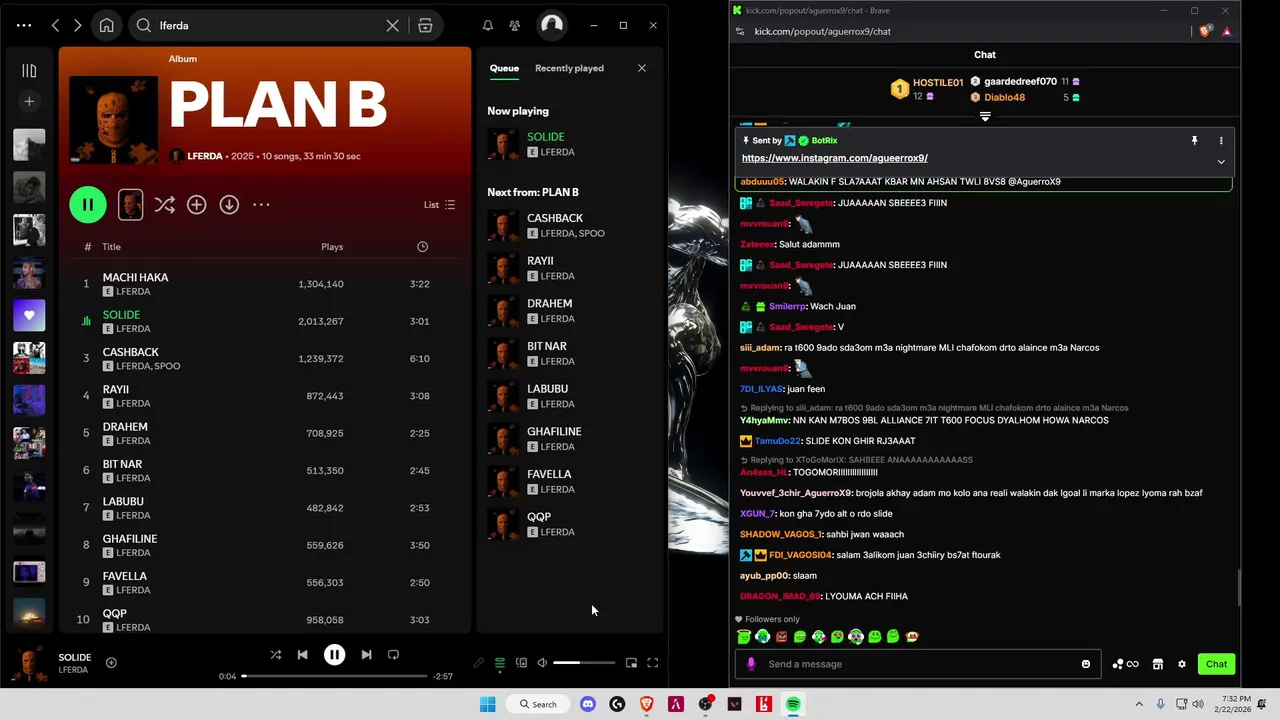The height and width of the screenshot is (720, 1280).
Task: Unpin the pinned message in Kick chat
Action: pyautogui.click(x=1194, y=141)
